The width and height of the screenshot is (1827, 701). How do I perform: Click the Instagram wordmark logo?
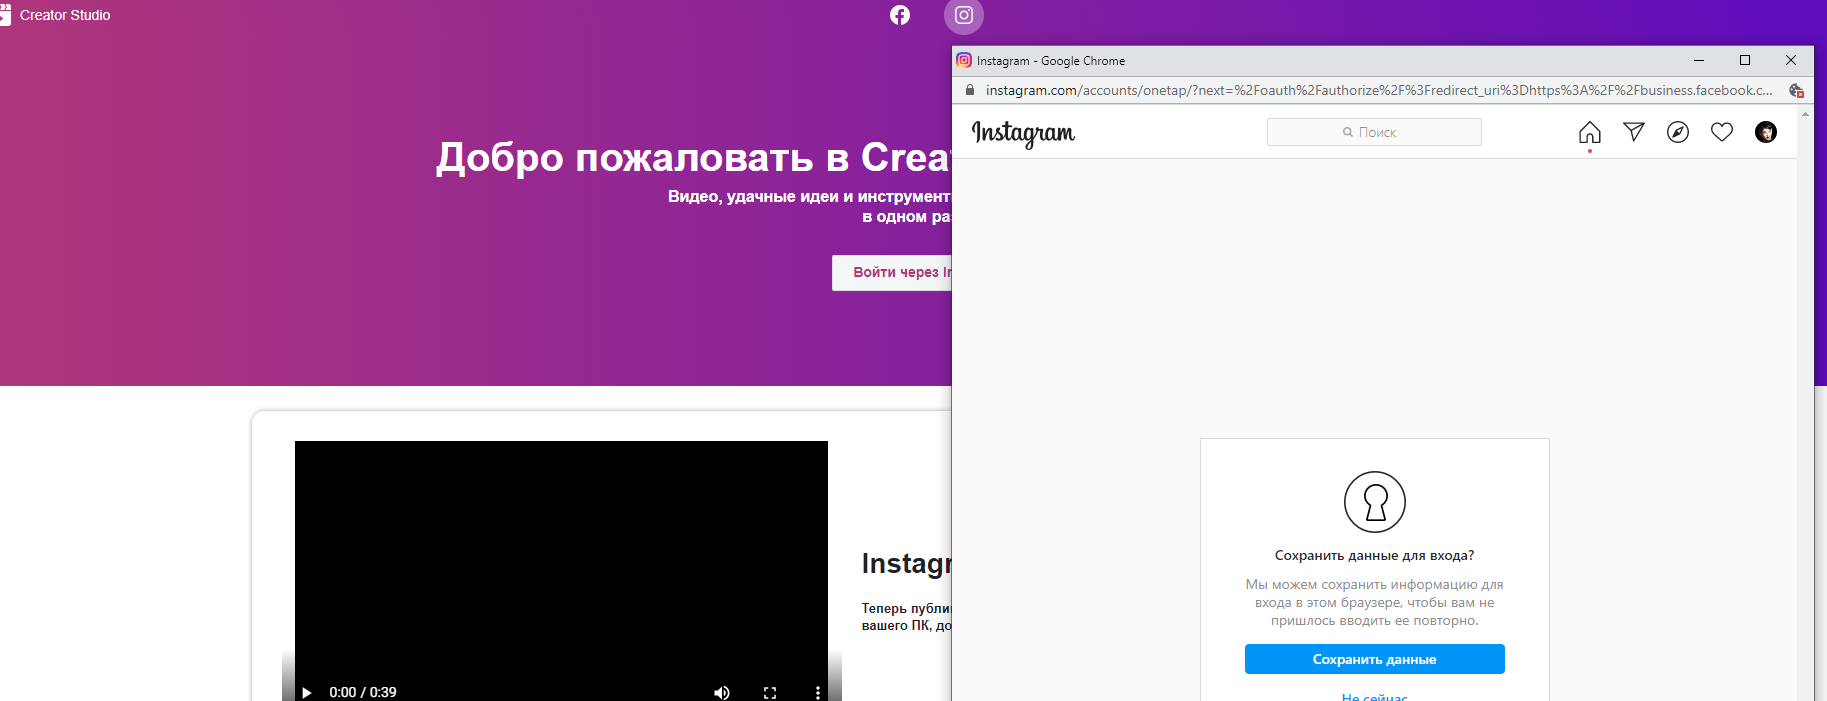pyautogui.click(x=1023, y=133)
